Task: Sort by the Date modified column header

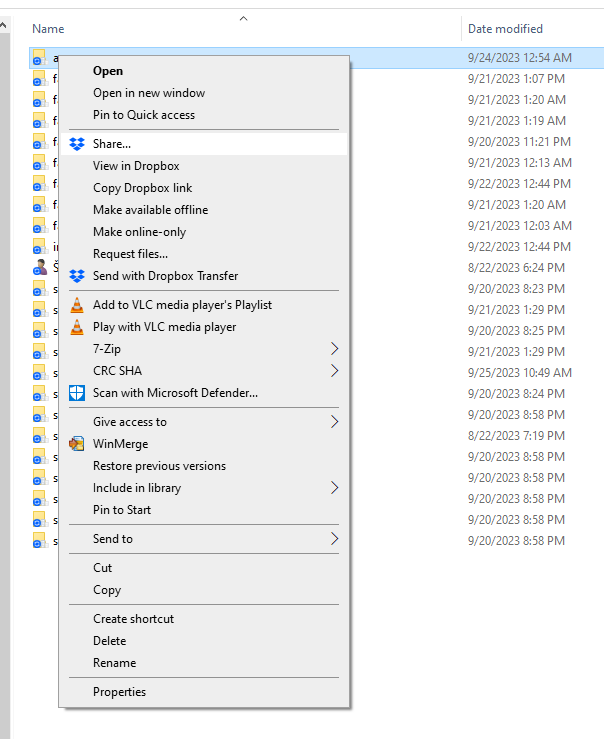Action: click(x=505, y=29)
